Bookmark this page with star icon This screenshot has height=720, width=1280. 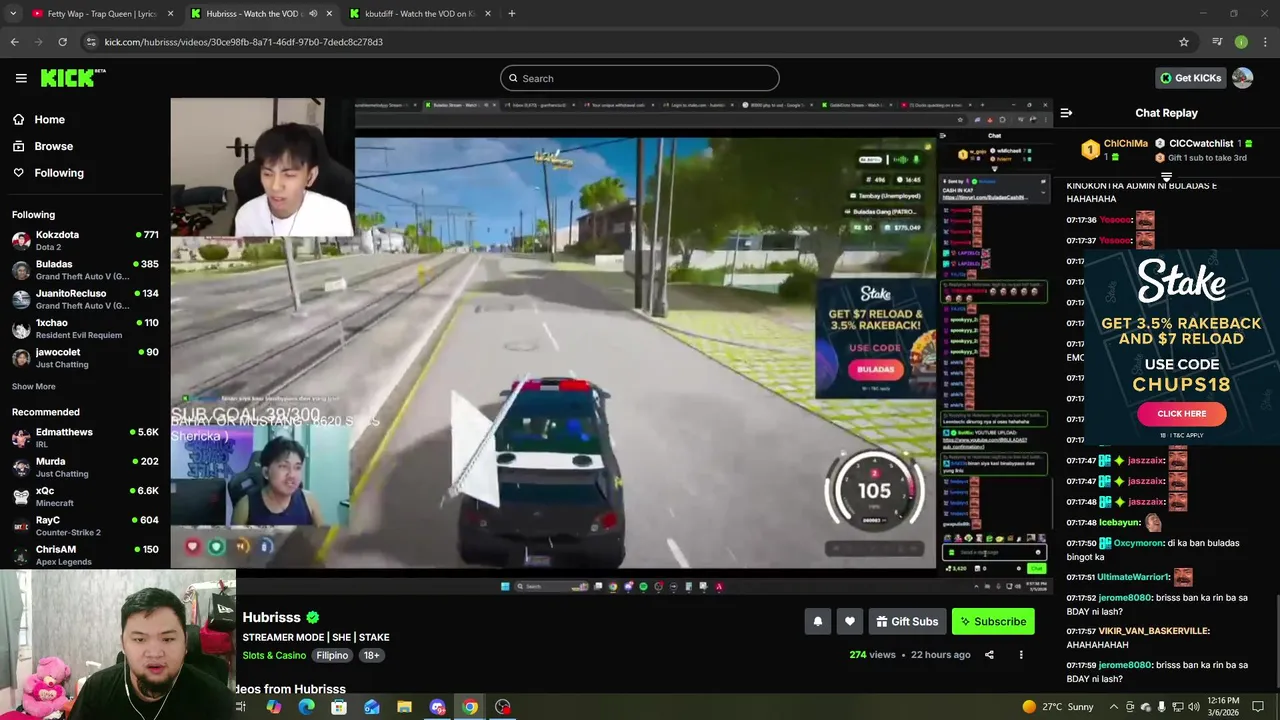(1184, 42)
